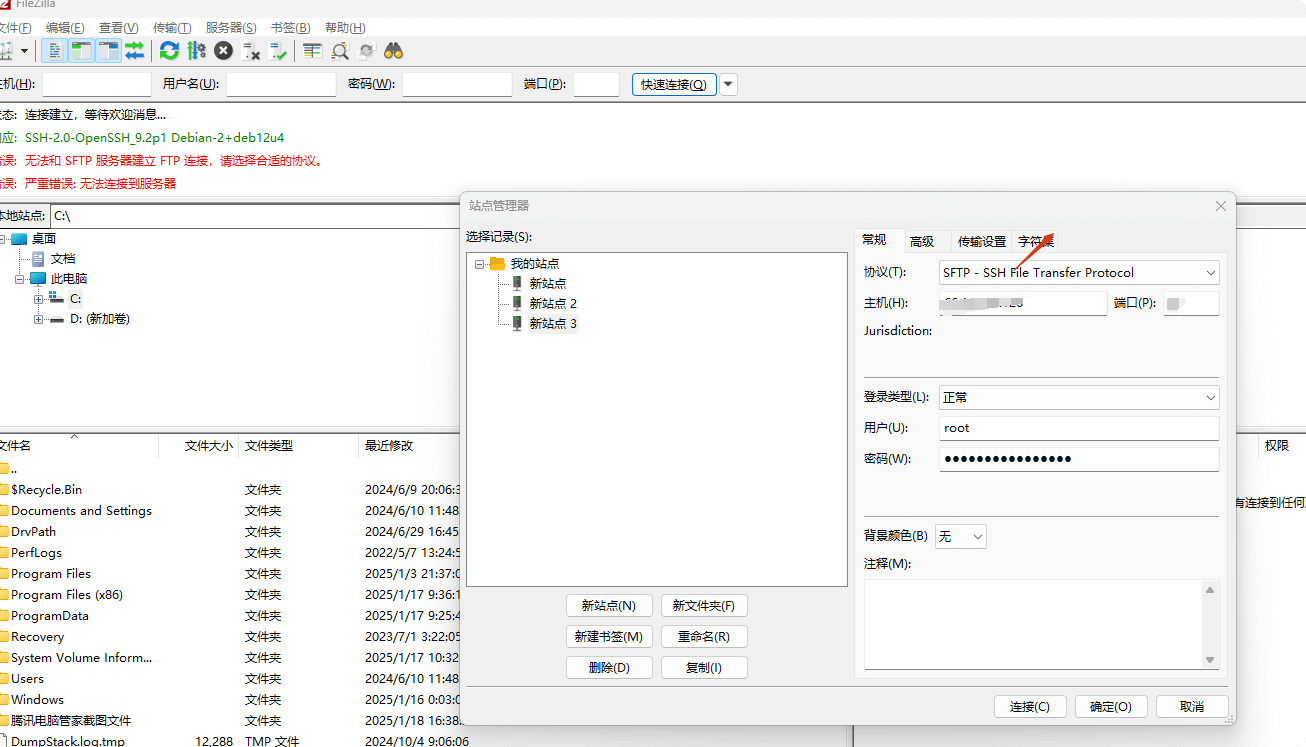1306x747 pixels.
Task: Click the 新文件夹(F) button
Action: (704, 606)
